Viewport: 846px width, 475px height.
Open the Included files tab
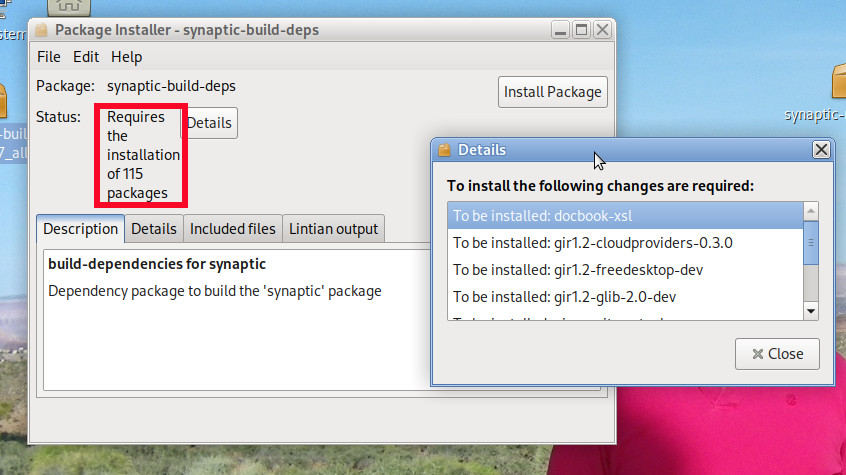[233, 229]
